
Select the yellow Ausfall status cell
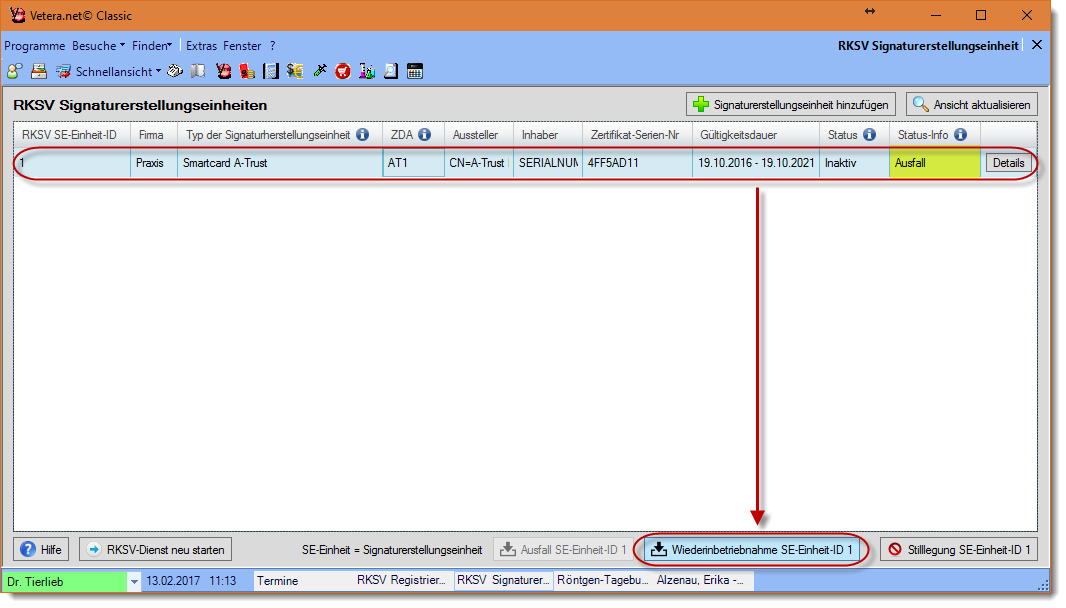(933, 163)
